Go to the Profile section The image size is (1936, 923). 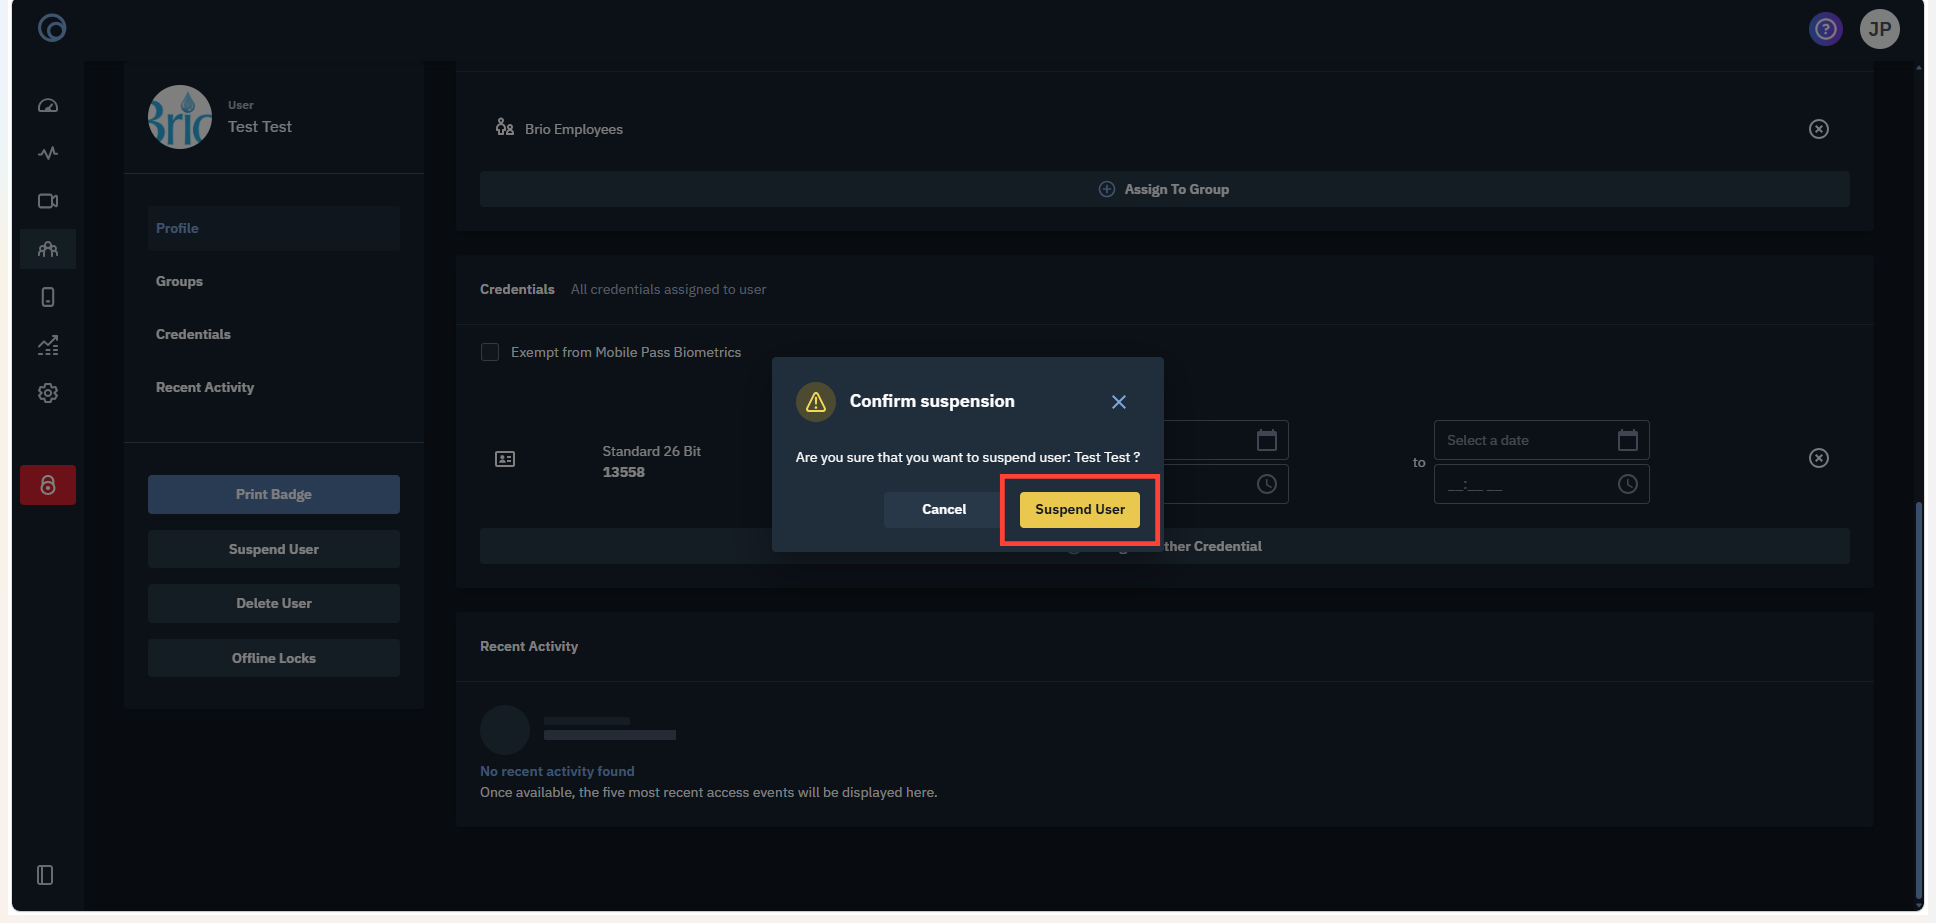coord(274,228)
